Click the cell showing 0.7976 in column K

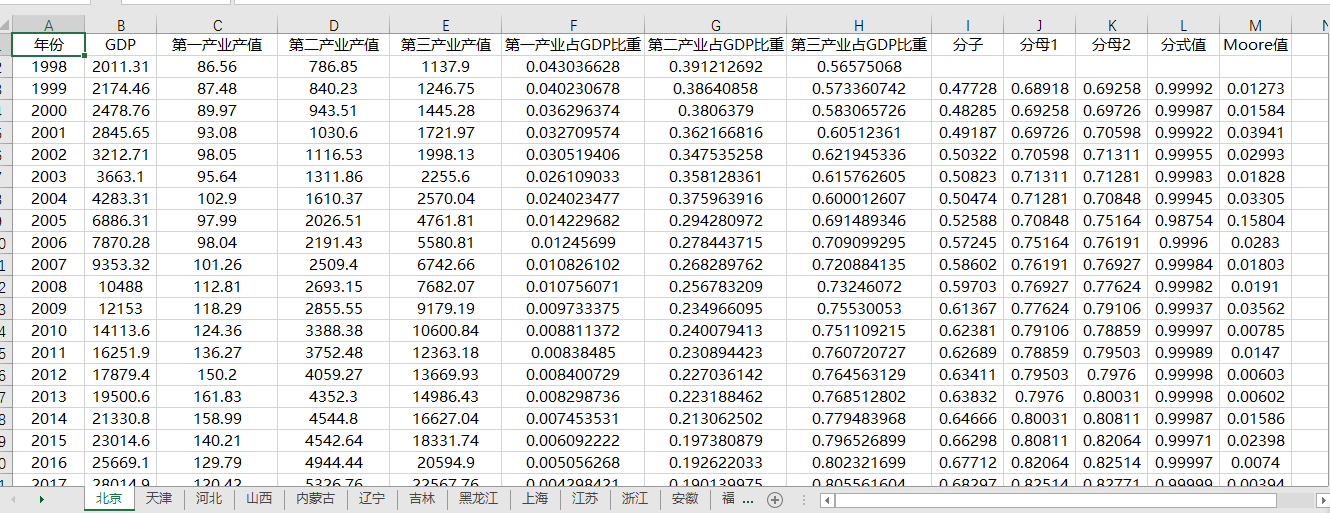click(1112, 374)
